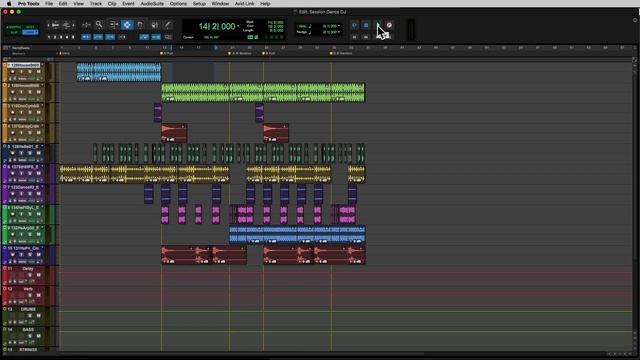The height and width of the screenshot is (360, 640).
Task: Open the Pro Tools application menu
Action: tap(29, 4)
